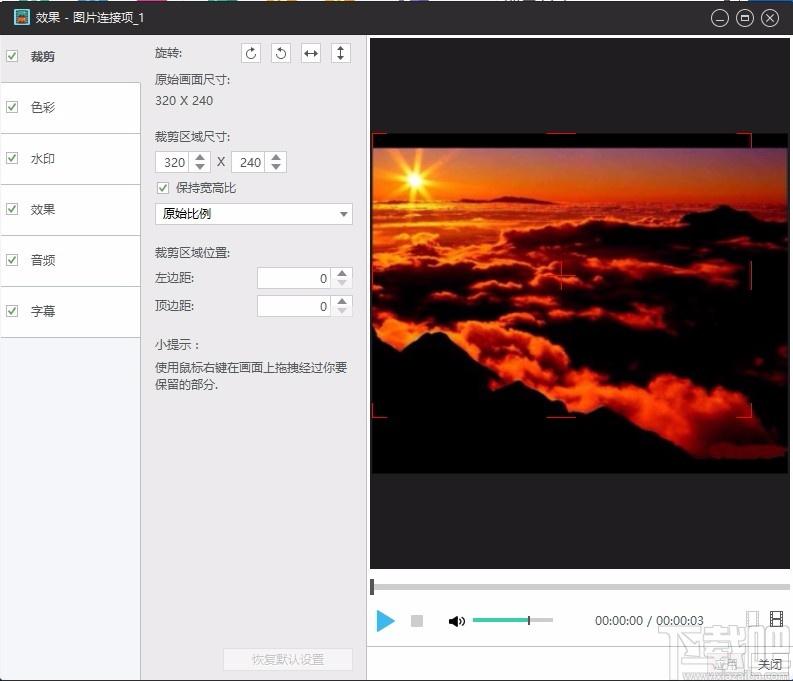Image resolution: width=793 pixels, height=681 pixels.
Task: Click the 关闭 close button
Action: point(770,664)
